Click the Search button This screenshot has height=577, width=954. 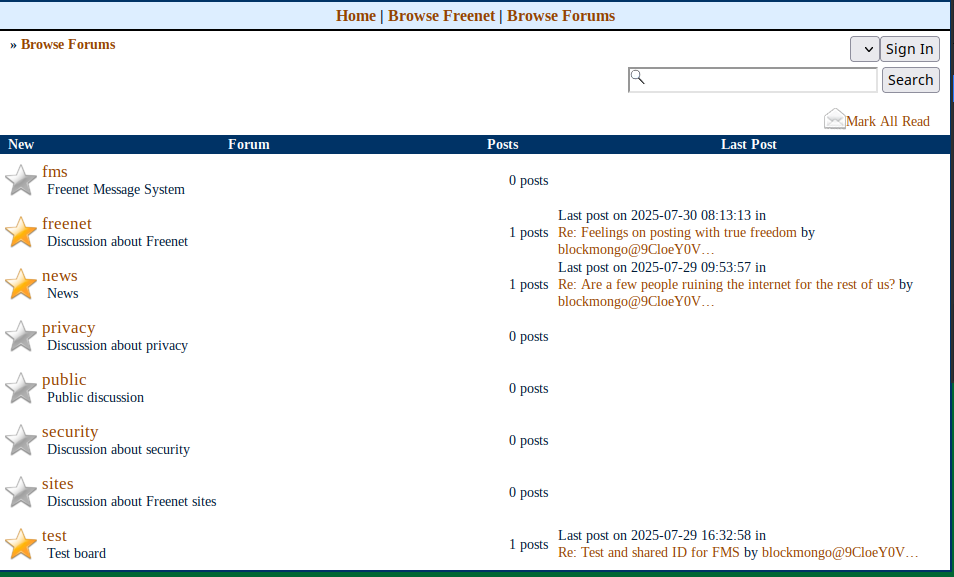tap(910, 80)
